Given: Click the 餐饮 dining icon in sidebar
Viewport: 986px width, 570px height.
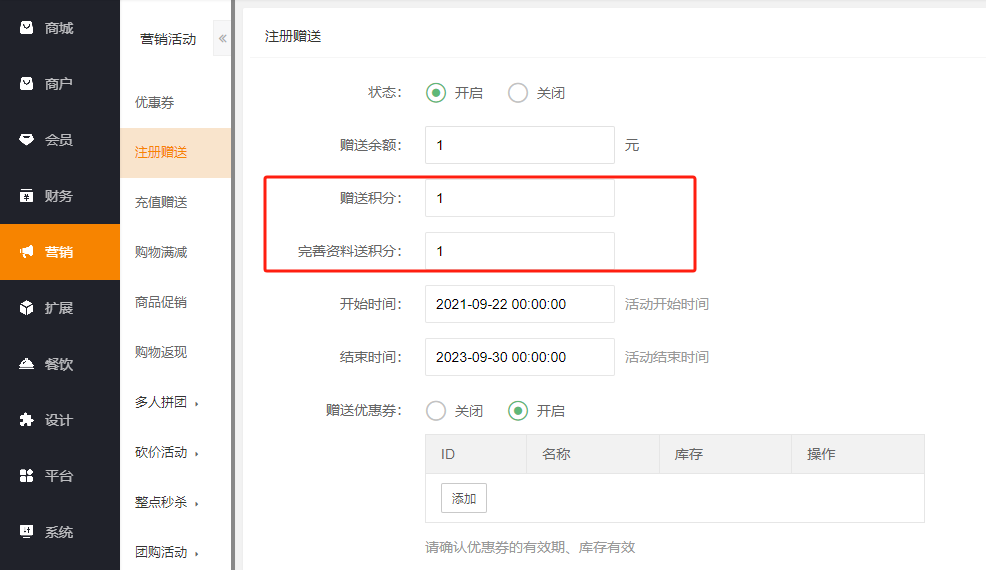Looking at the screenshot, I should pyautogui.click(x=27, y=364).
